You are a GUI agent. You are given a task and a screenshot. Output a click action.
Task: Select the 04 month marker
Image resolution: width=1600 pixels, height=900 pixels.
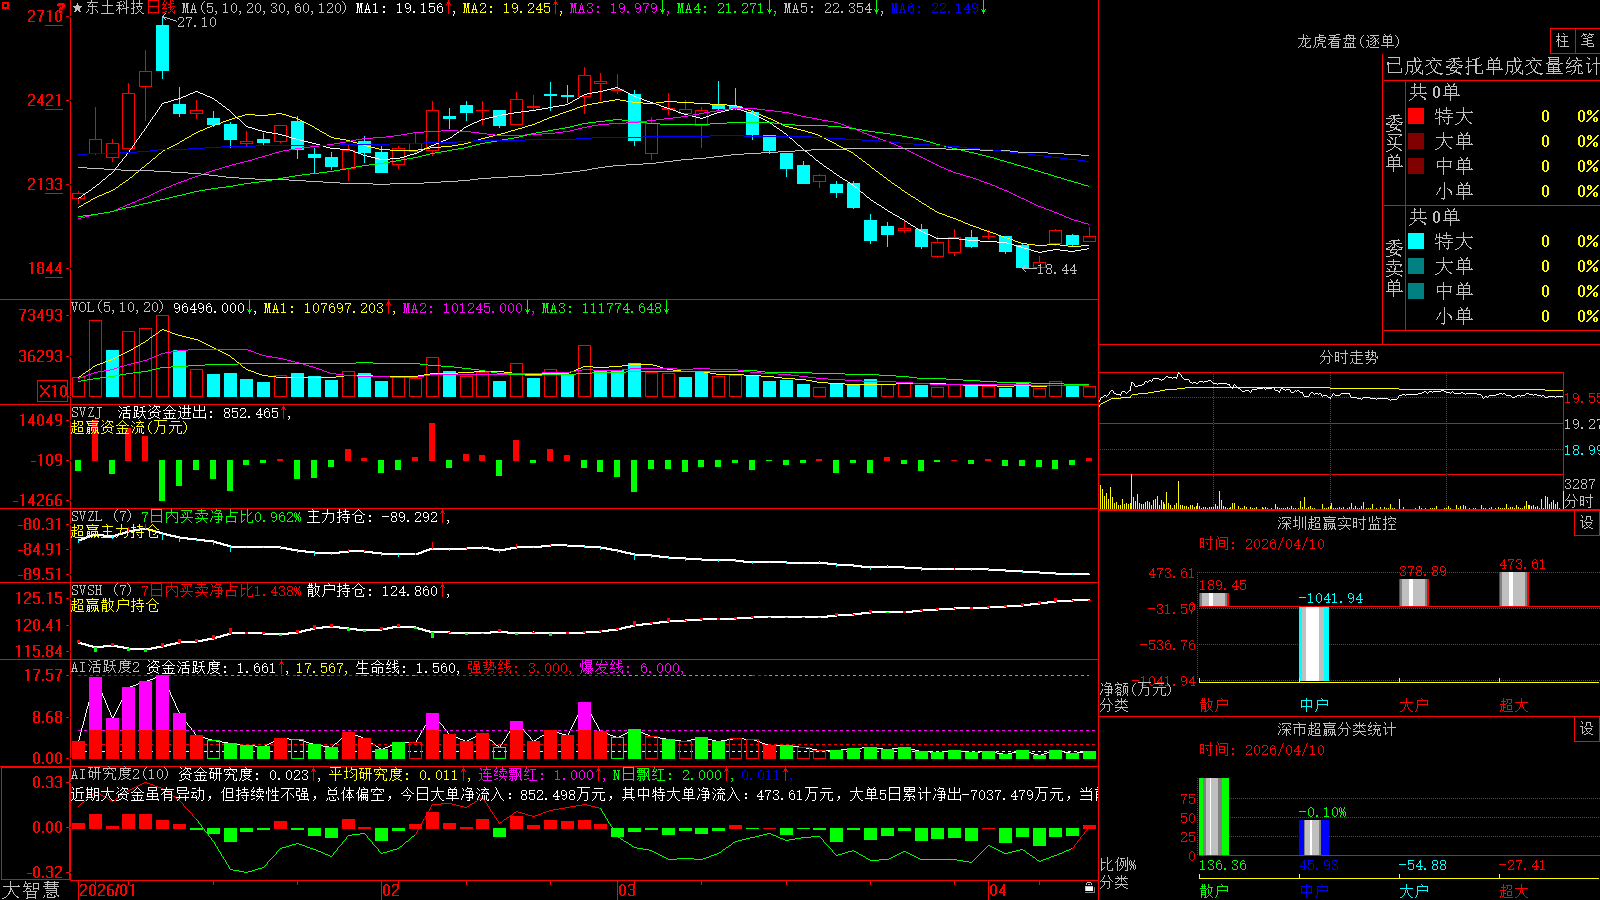pyautogui.click(x=998, y=890)
